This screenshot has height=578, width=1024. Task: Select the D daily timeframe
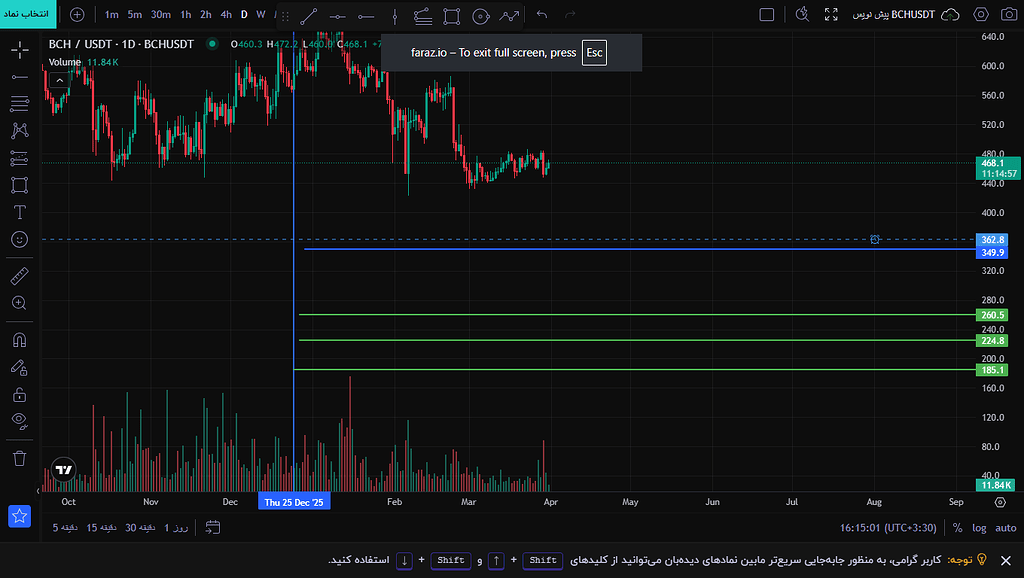point(244,14)
